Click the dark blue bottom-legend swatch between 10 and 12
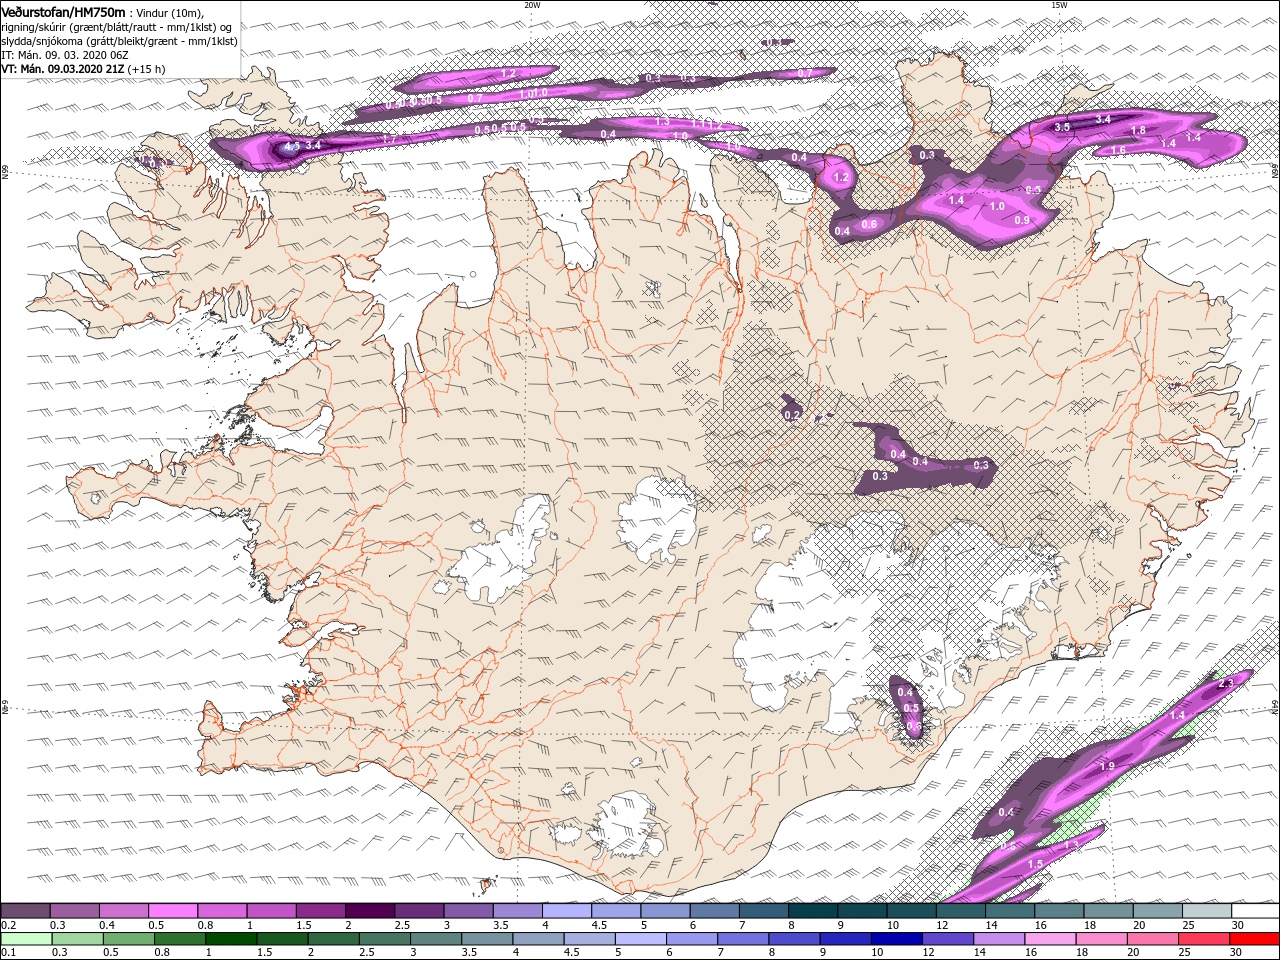This screenshot has height=960, width=1280. pos(896,939)
